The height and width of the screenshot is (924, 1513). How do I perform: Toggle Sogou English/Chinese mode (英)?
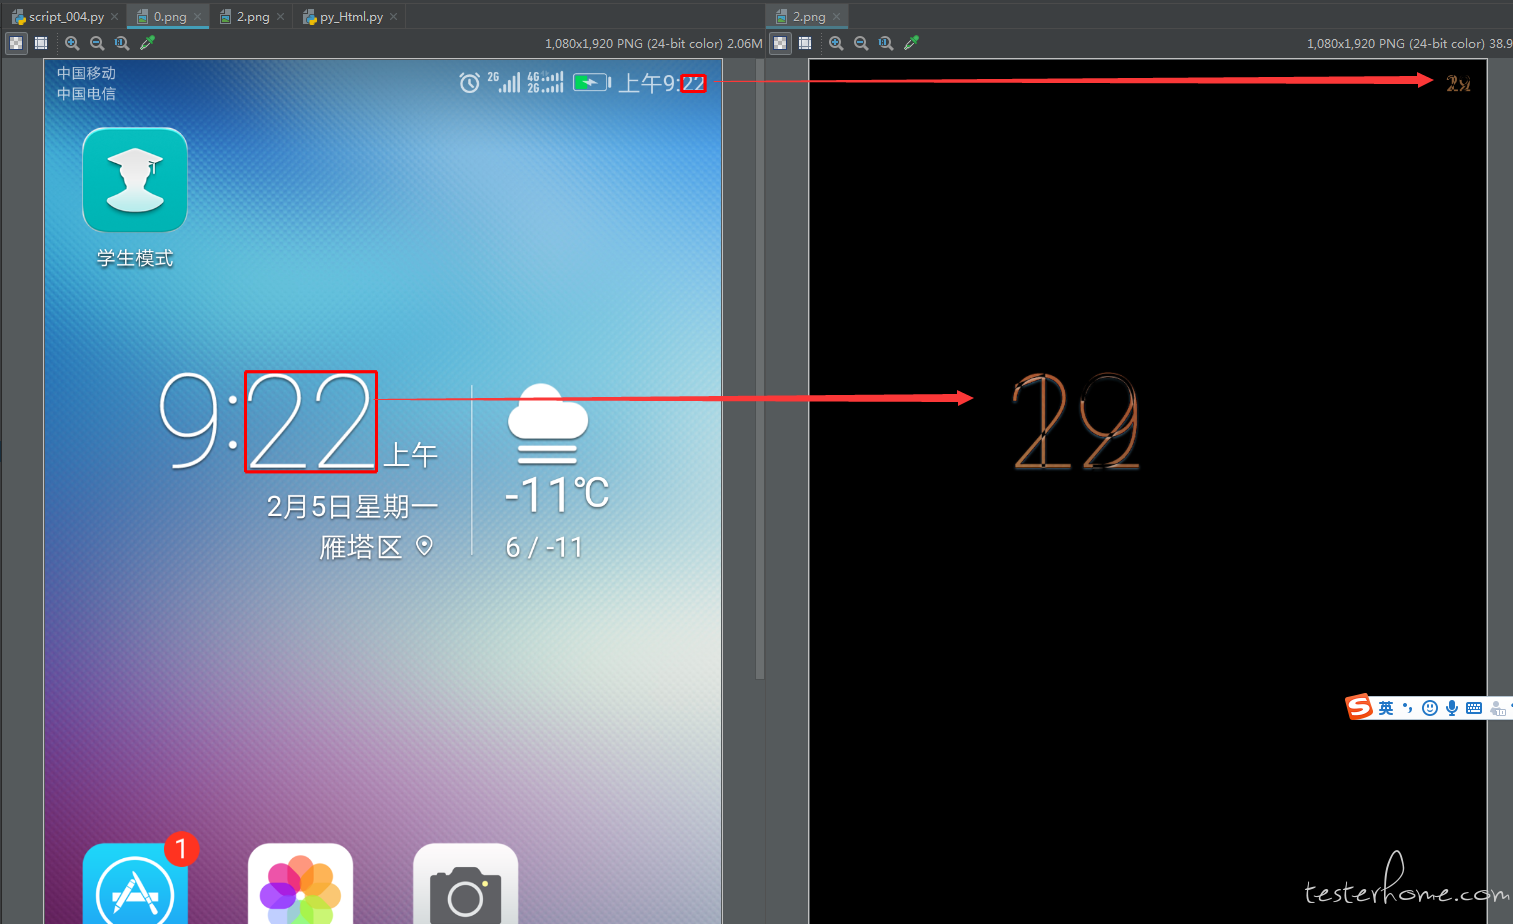(1386, 708)
